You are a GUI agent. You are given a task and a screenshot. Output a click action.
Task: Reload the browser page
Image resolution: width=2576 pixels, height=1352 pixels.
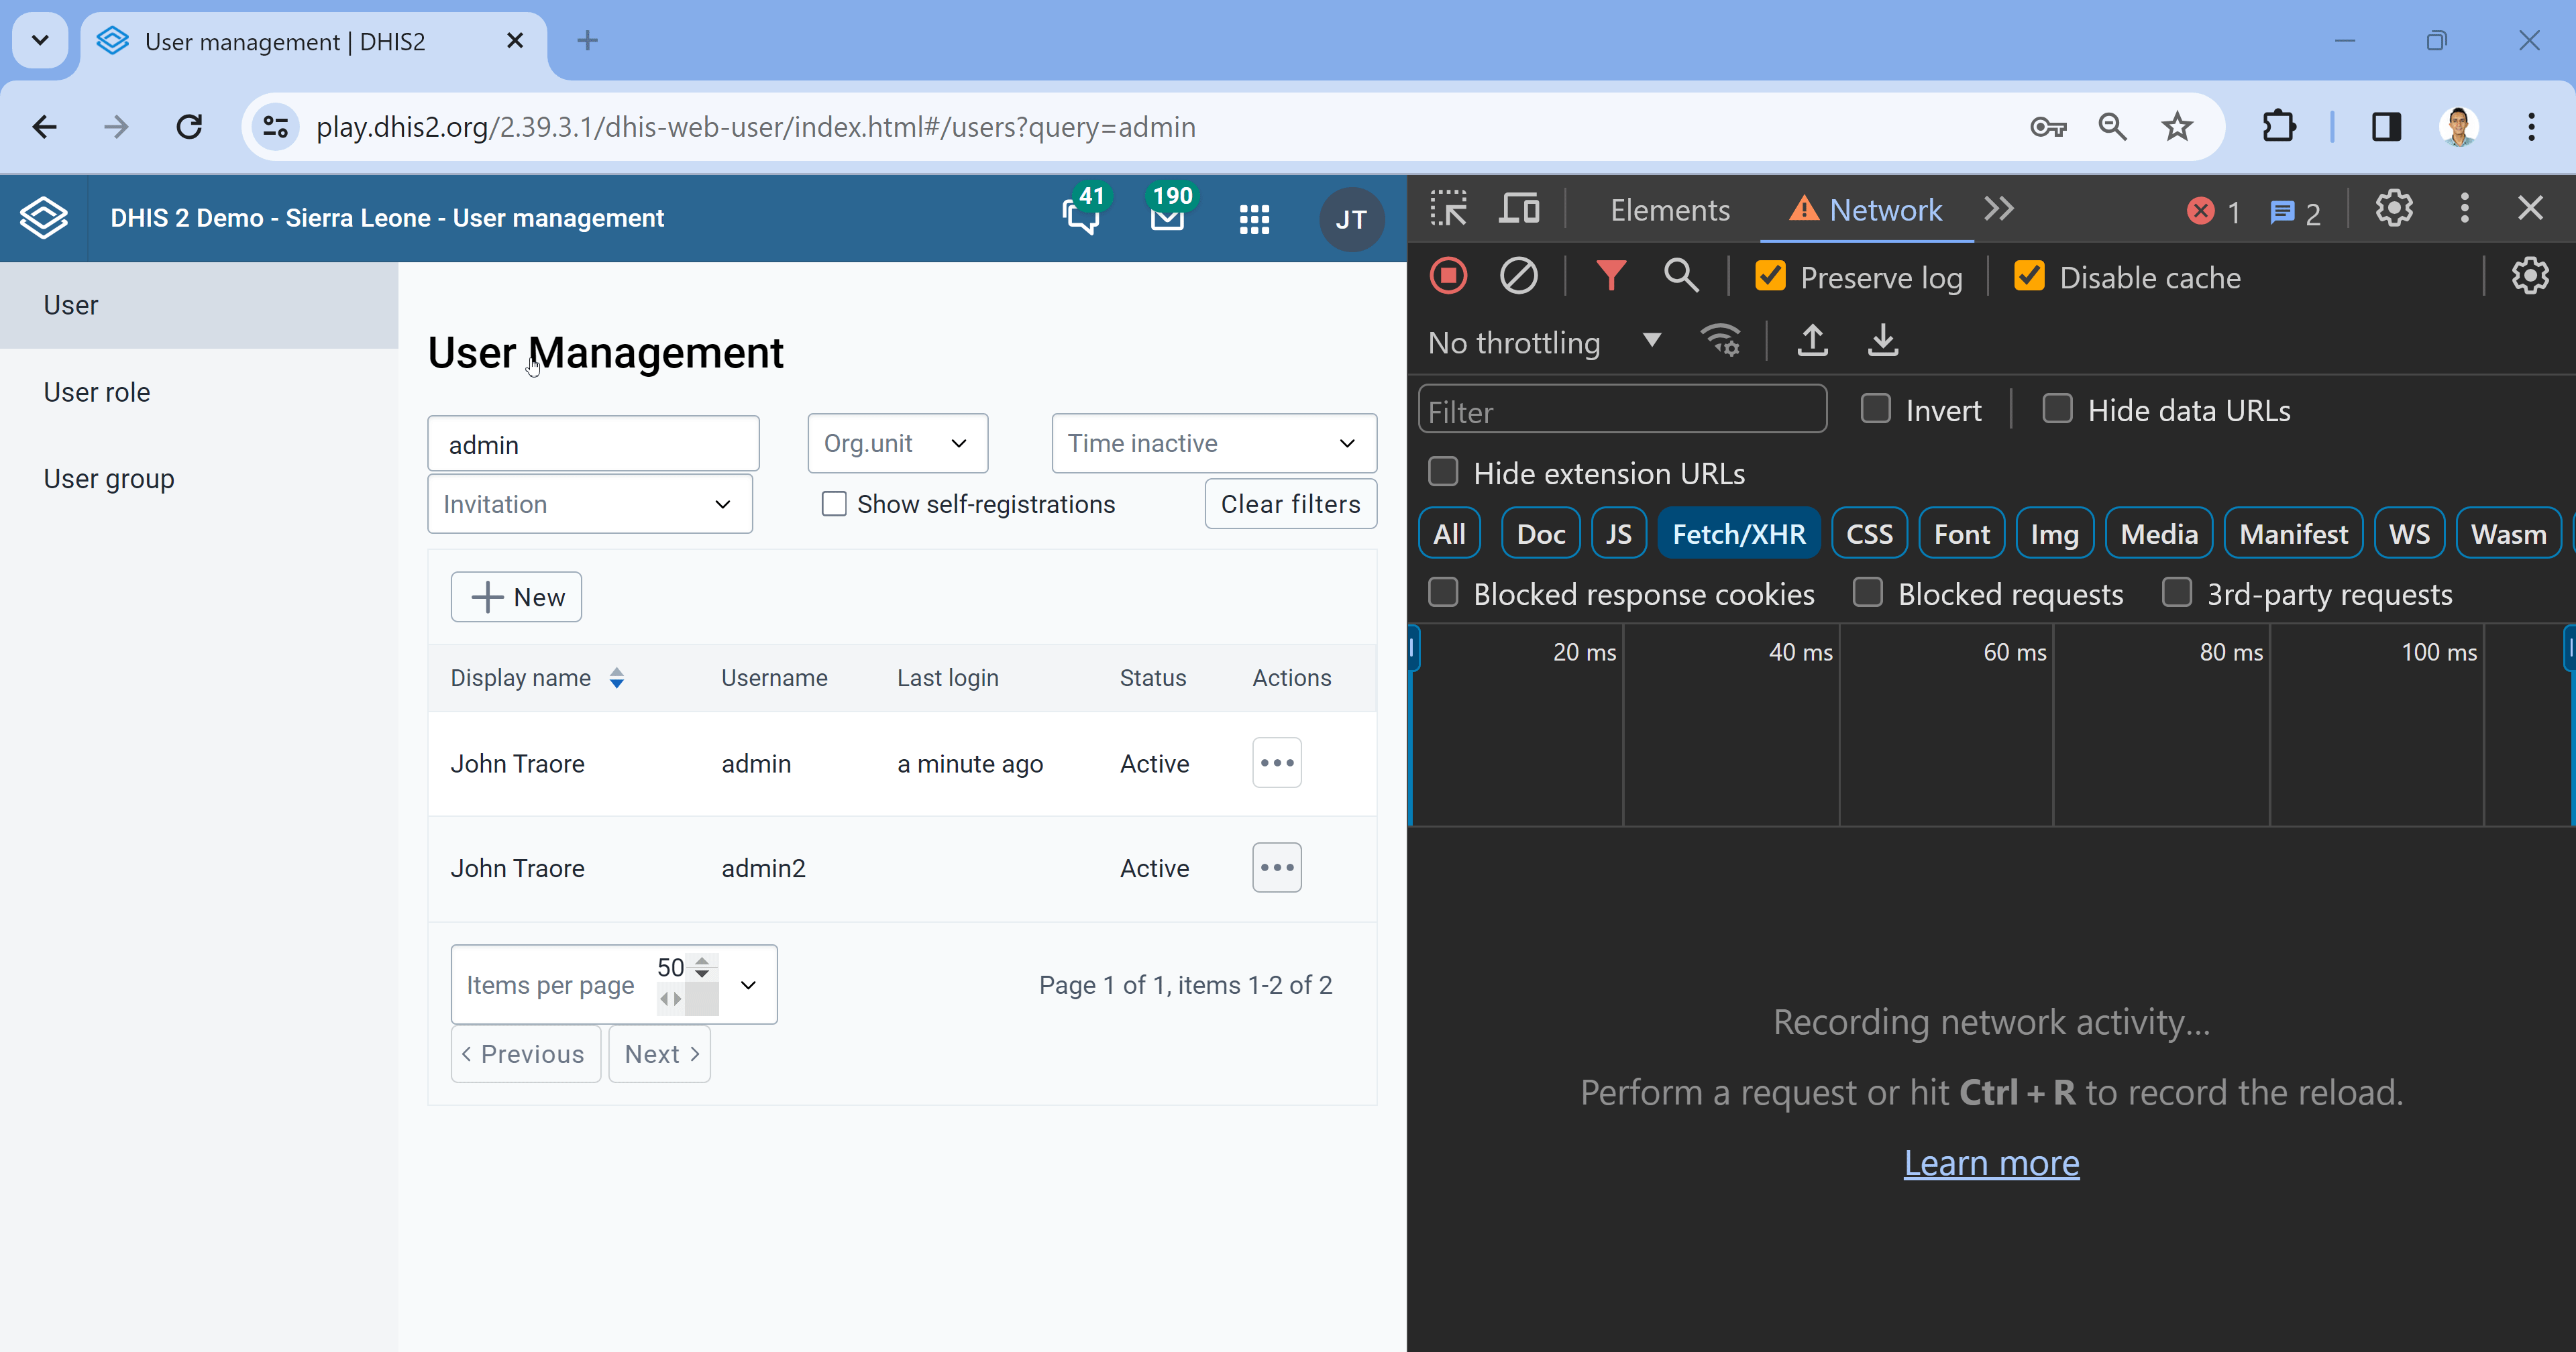point(189,127)
